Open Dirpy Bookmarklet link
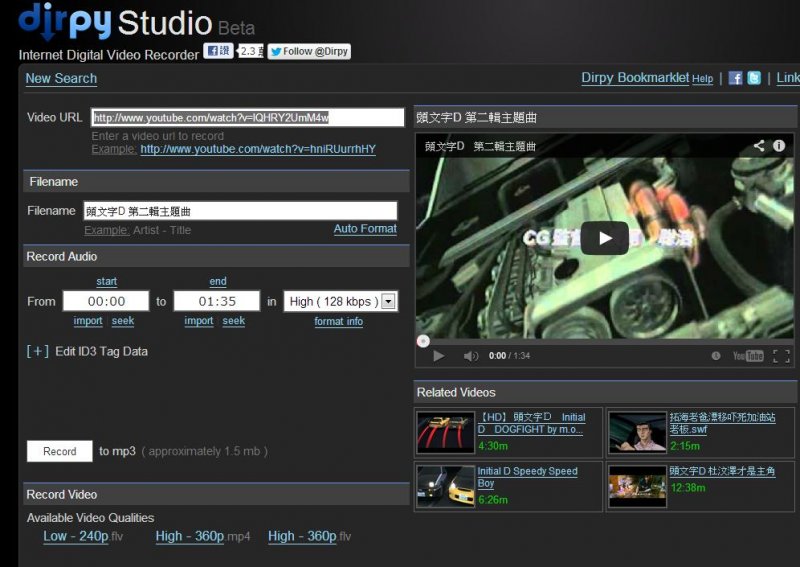Viewport: 800px width, 567px height. coord(635,78)
